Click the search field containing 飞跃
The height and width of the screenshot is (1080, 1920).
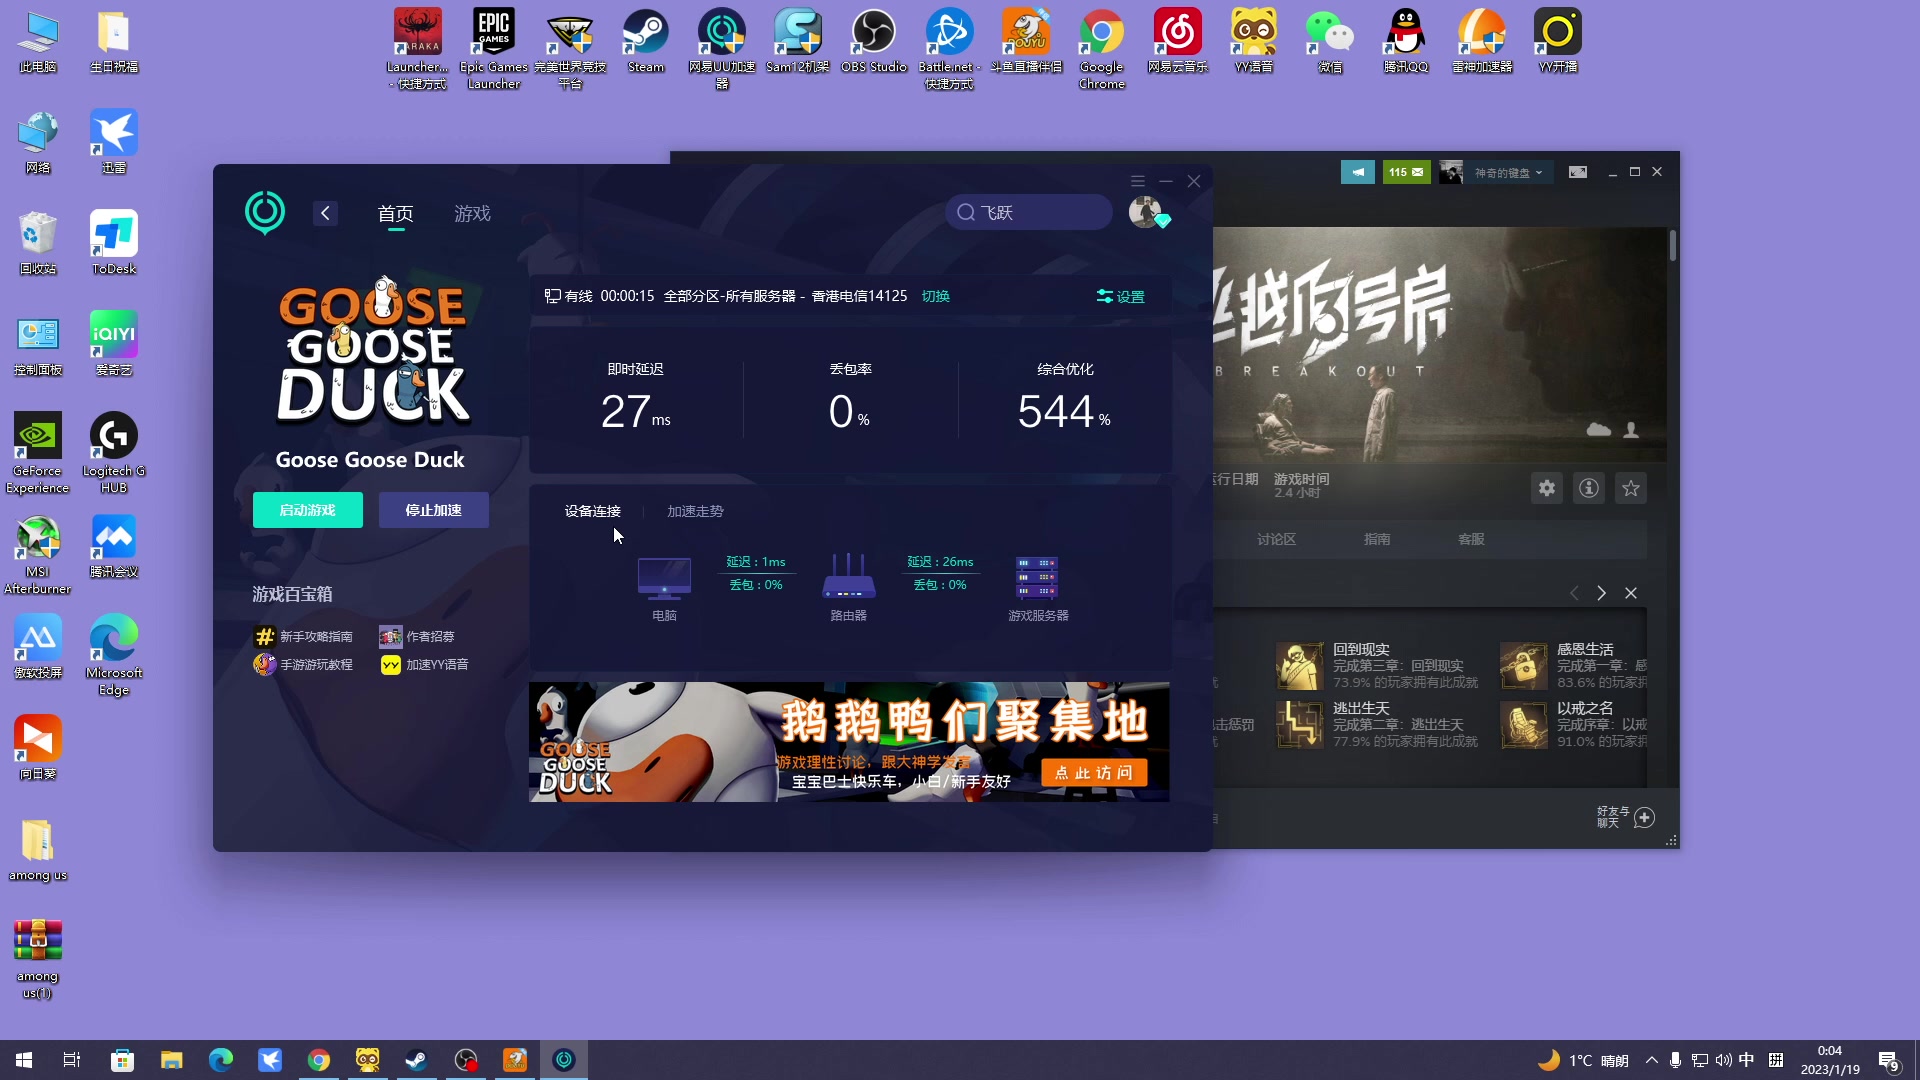pyautogui.click(x=1029, y=212)
